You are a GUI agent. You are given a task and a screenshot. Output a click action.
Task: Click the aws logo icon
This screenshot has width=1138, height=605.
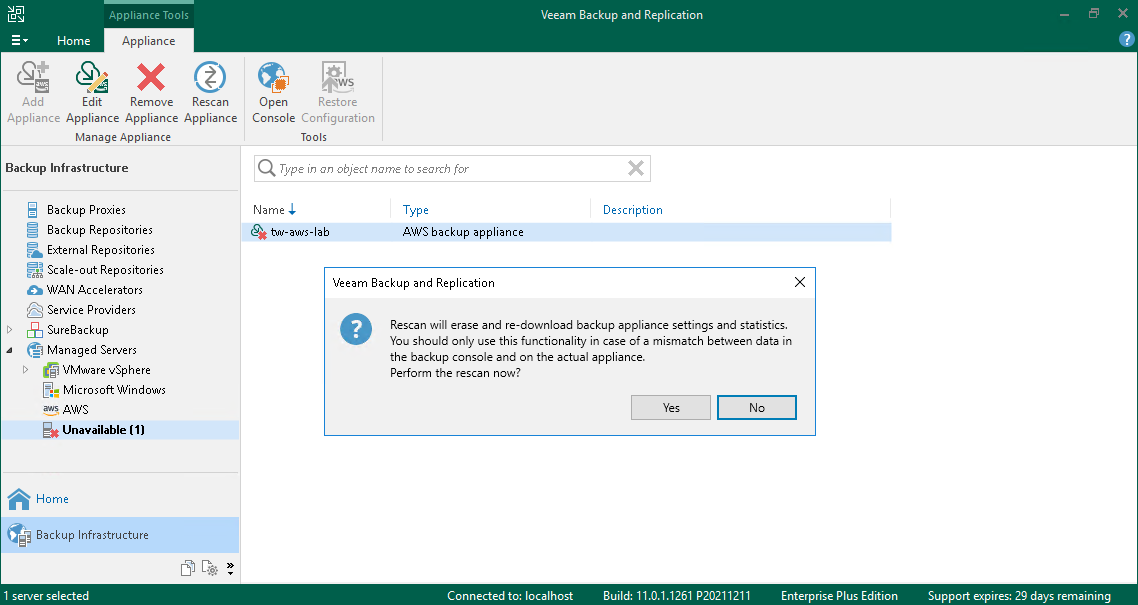(51, 410)
